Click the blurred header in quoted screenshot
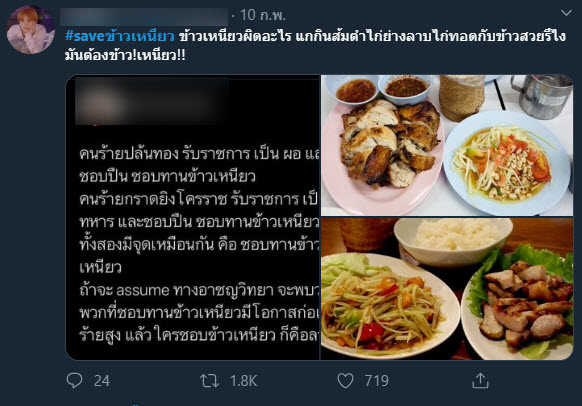 point(151,101)
